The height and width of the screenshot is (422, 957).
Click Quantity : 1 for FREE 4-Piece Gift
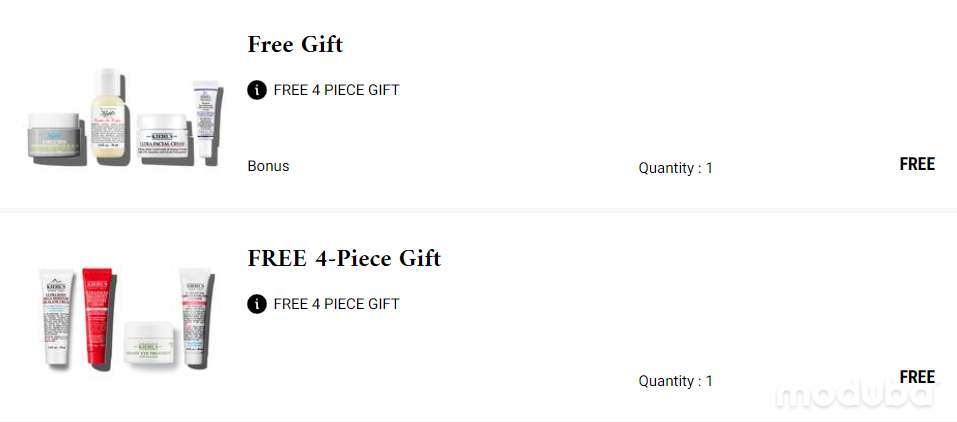676,381
